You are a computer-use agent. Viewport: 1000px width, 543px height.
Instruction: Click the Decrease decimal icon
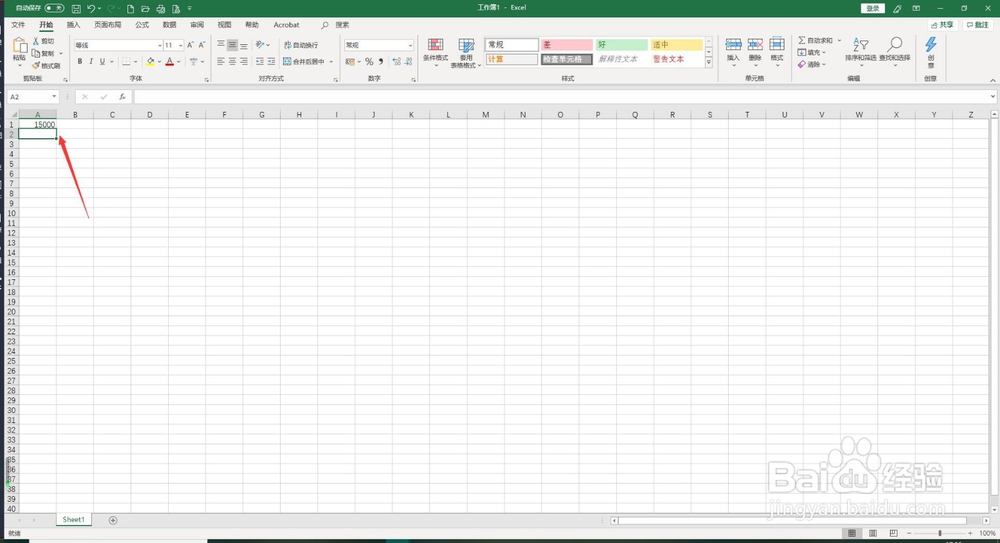408,62
